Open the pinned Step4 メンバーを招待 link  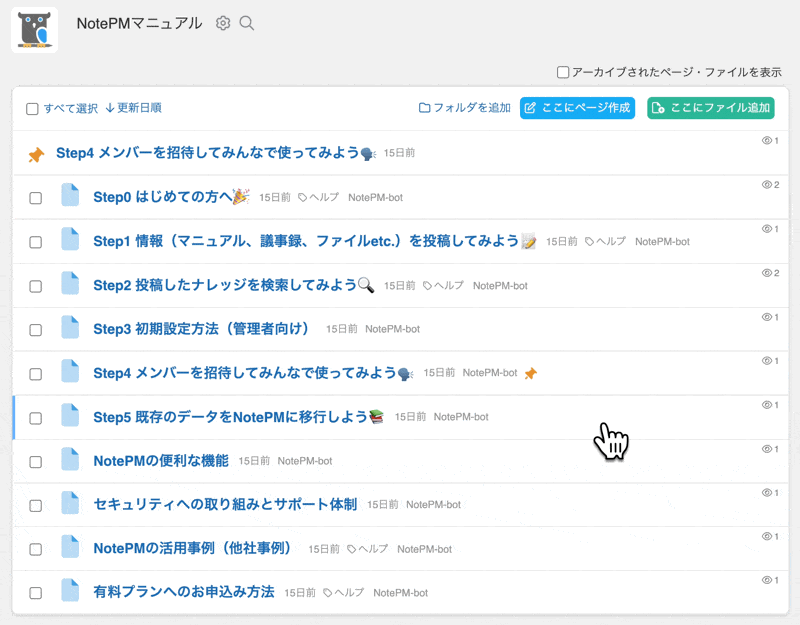coord(215,153)
